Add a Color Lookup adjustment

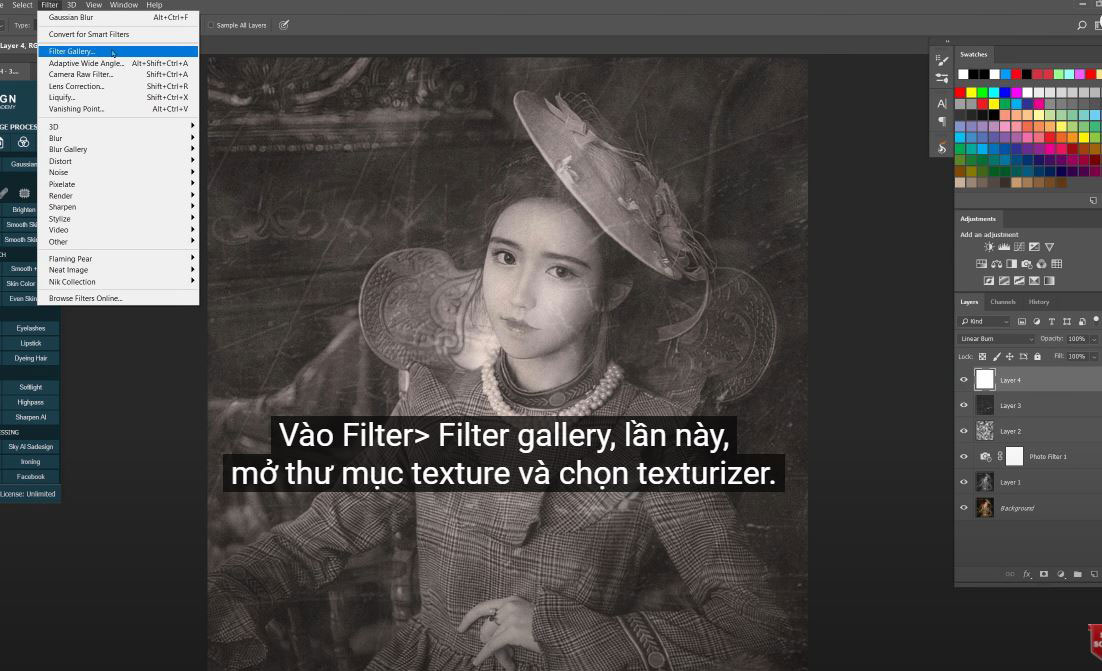1056,263
